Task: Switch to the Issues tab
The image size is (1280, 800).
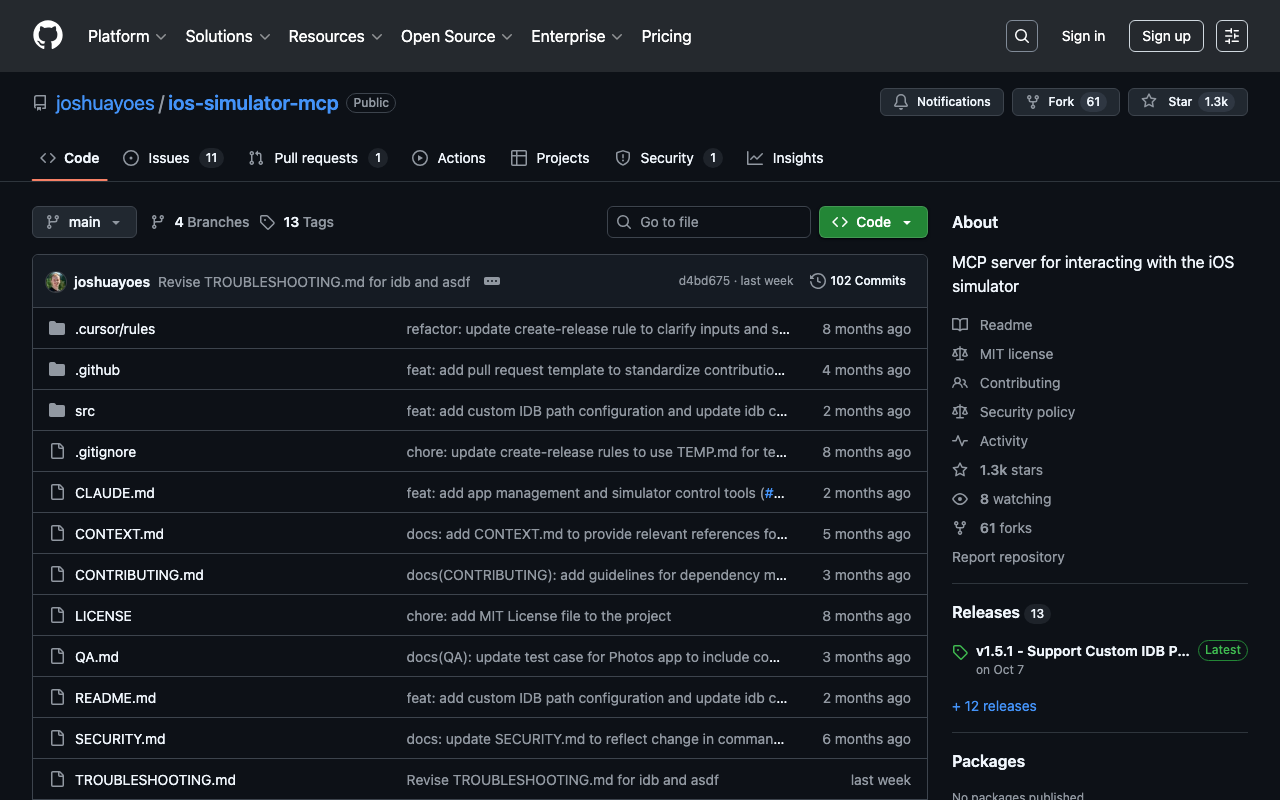Action: [x=168, y=158]
